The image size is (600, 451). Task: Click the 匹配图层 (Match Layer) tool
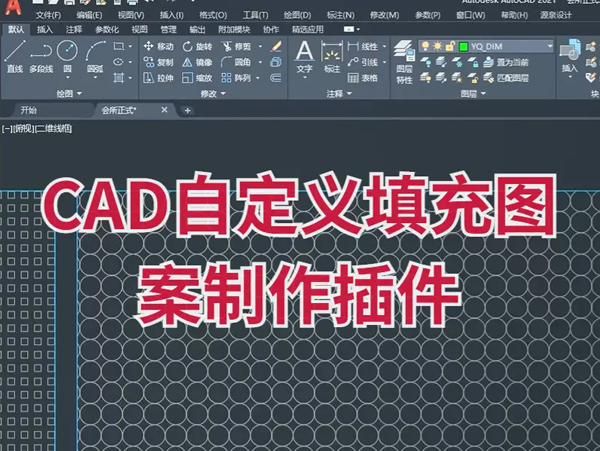[x=505, y=78]
